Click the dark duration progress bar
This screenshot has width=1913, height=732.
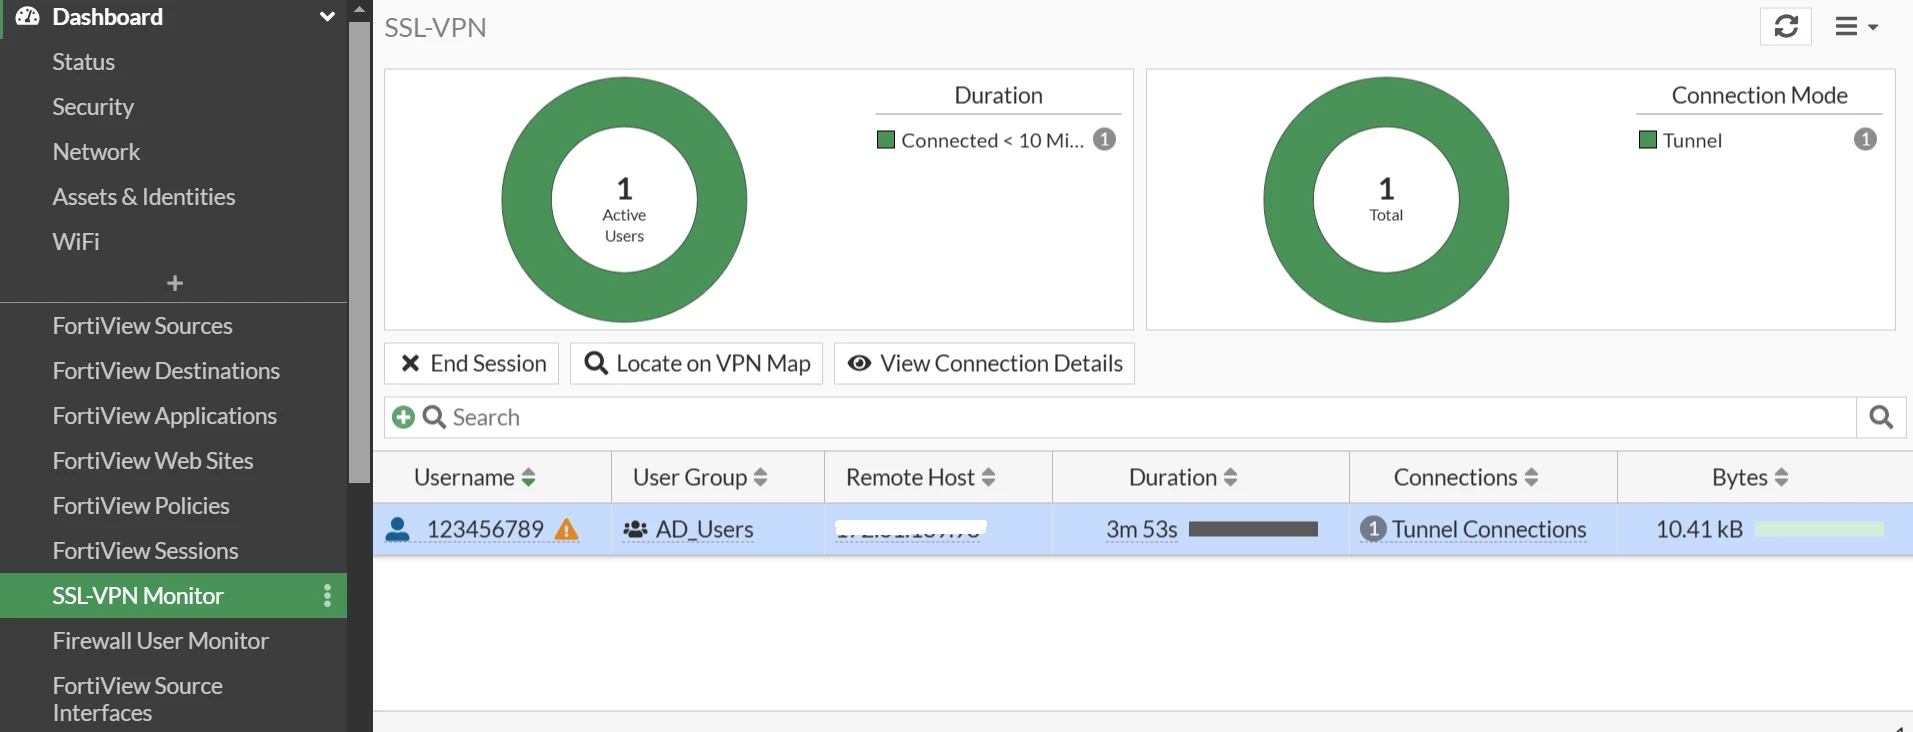coord(1253,529)
